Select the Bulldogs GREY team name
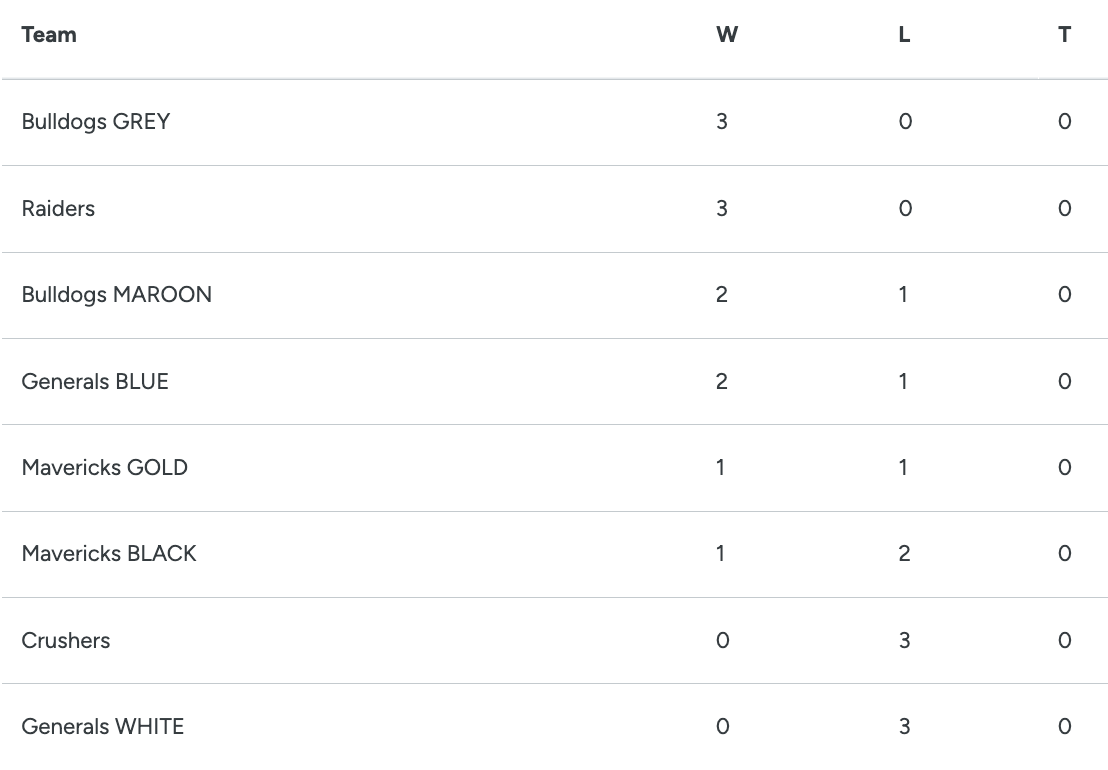The height and width of the screenshot is (770, 1108). coord(96,122)
